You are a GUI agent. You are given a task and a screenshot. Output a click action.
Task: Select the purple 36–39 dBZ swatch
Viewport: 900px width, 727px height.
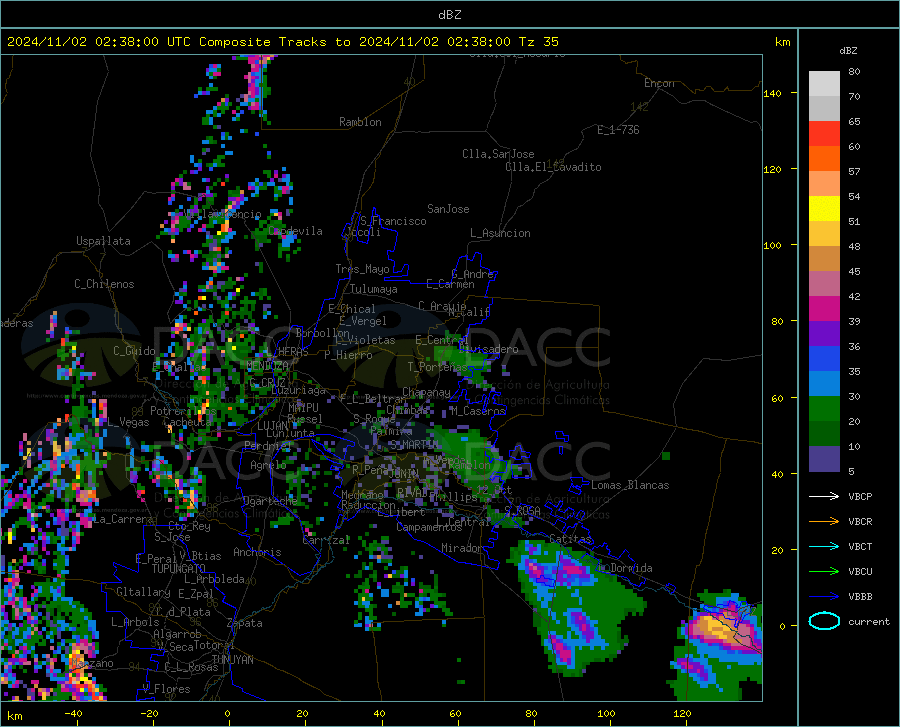pos(824,334)
